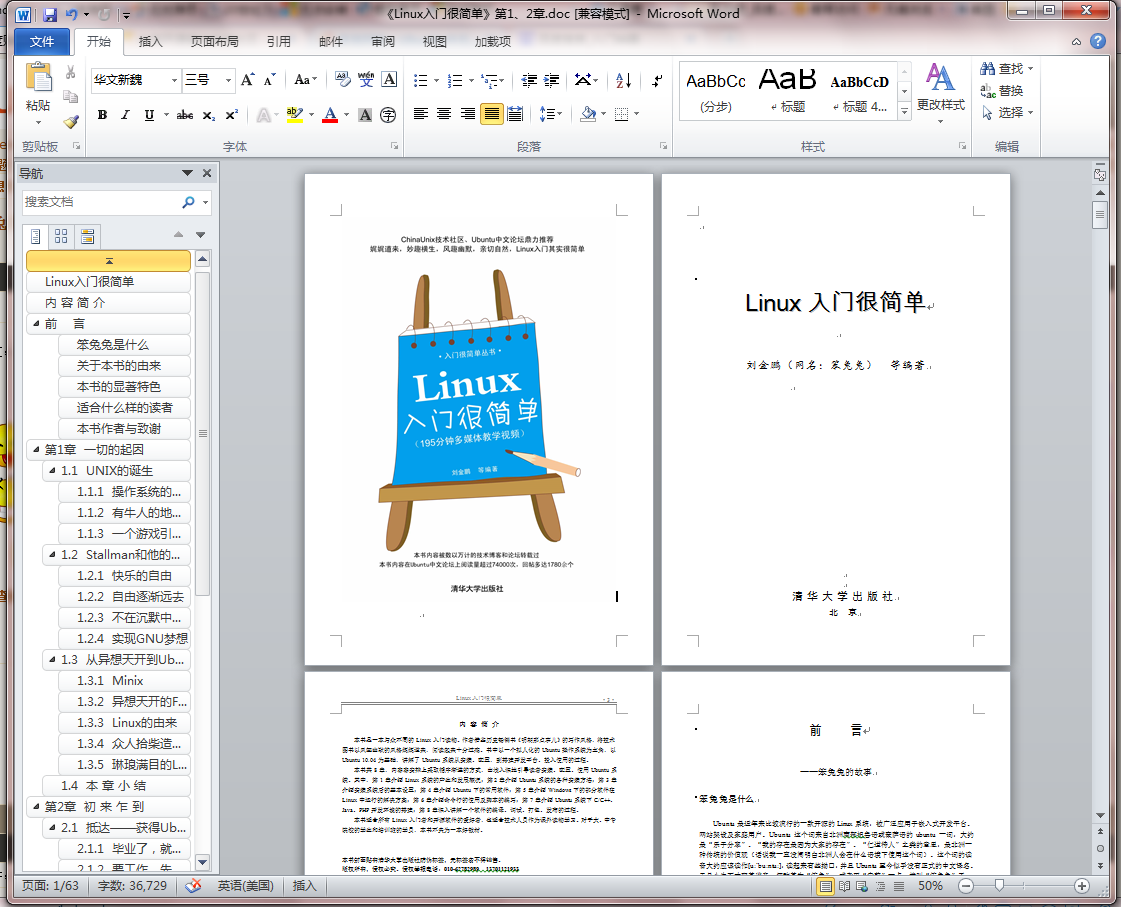Toggle character shading A button

pos(365,115)
